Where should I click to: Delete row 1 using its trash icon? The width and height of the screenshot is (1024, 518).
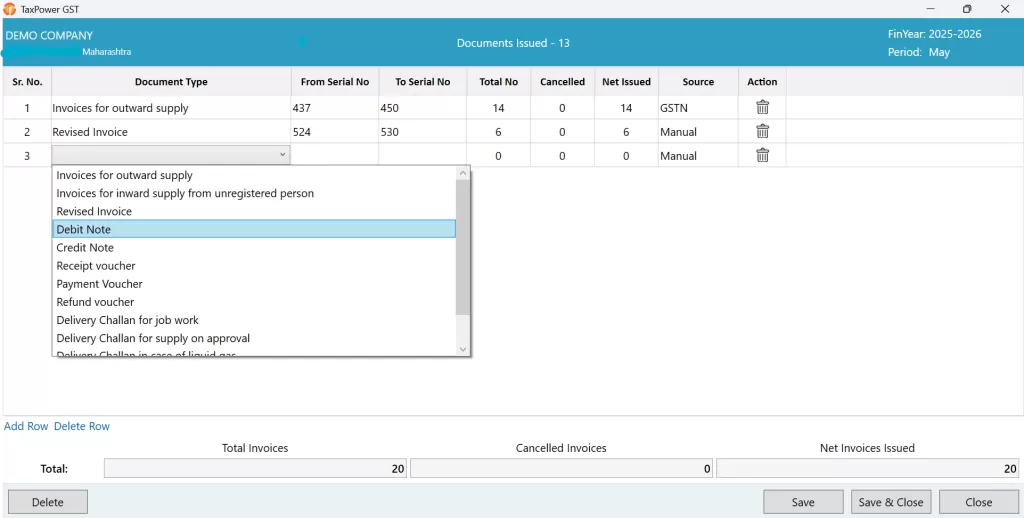click(762, 107)
